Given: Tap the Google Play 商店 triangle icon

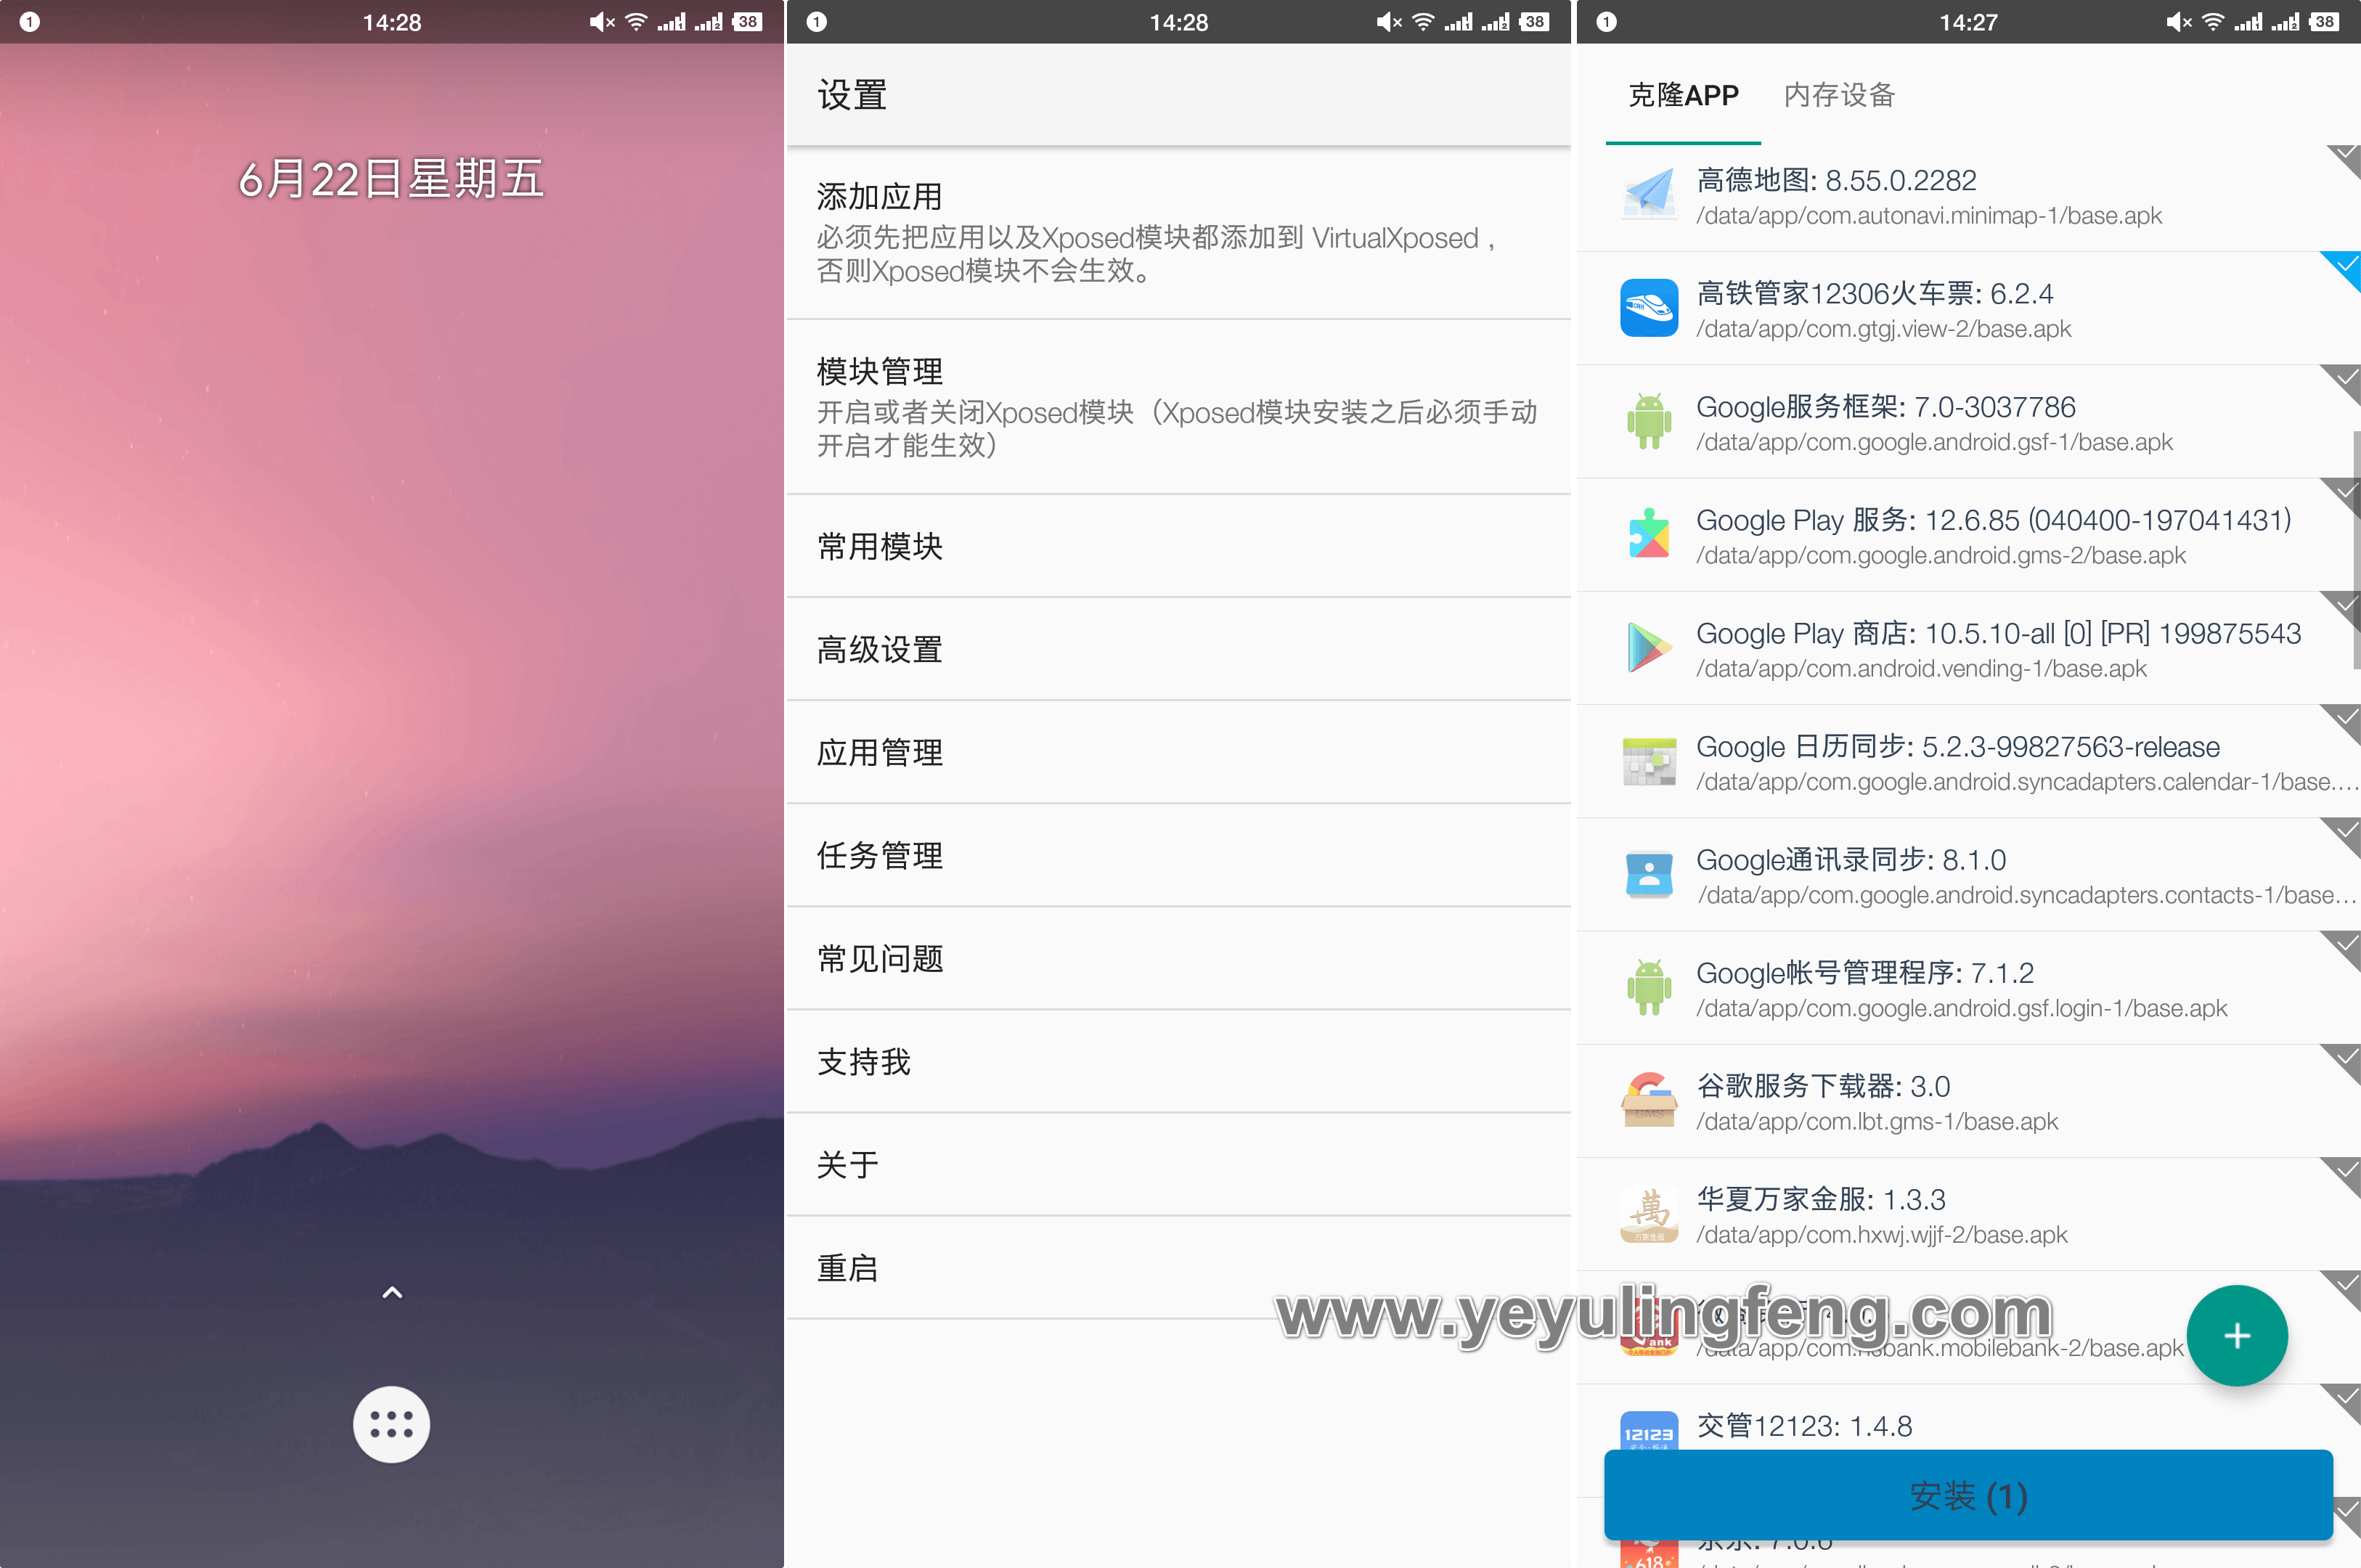Looking at the screenshot, I should point(1649,647).
